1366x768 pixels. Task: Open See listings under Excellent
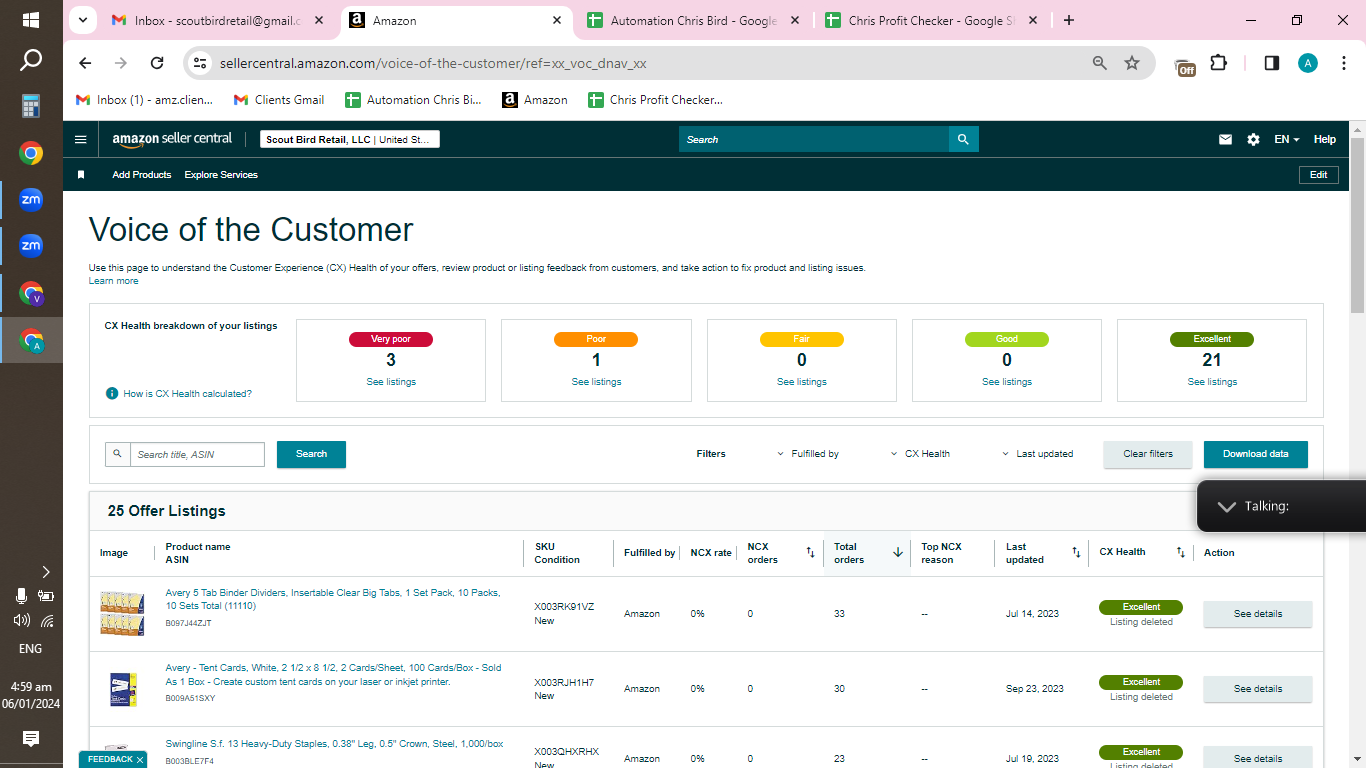tap(1212, 382)
